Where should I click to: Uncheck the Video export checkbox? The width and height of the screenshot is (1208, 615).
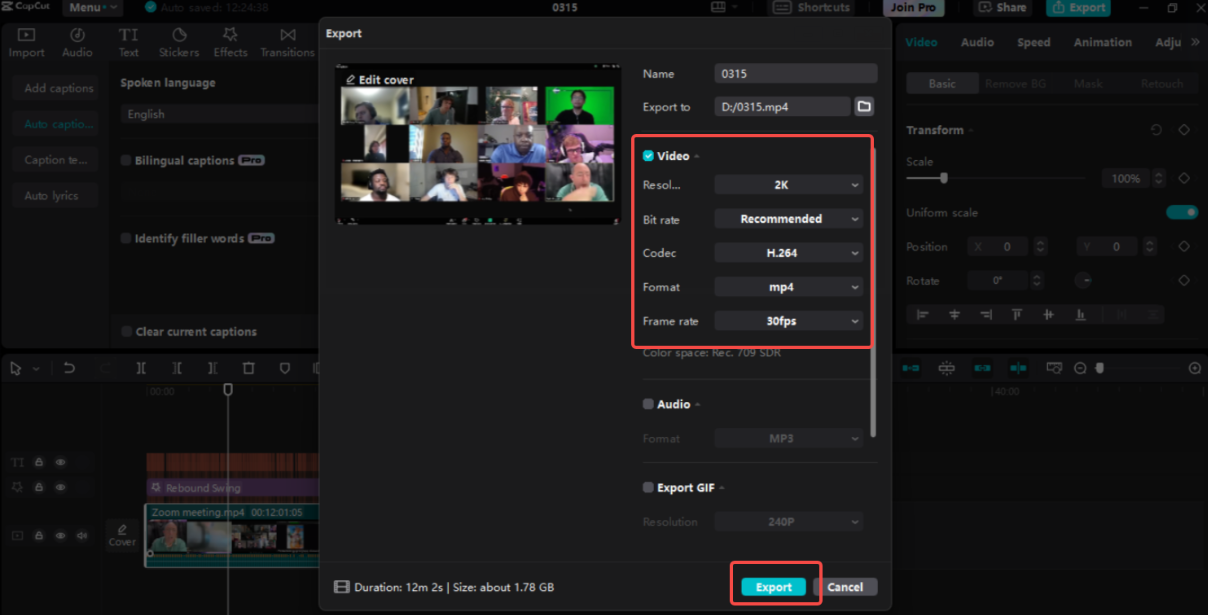(x=647, y=155)
